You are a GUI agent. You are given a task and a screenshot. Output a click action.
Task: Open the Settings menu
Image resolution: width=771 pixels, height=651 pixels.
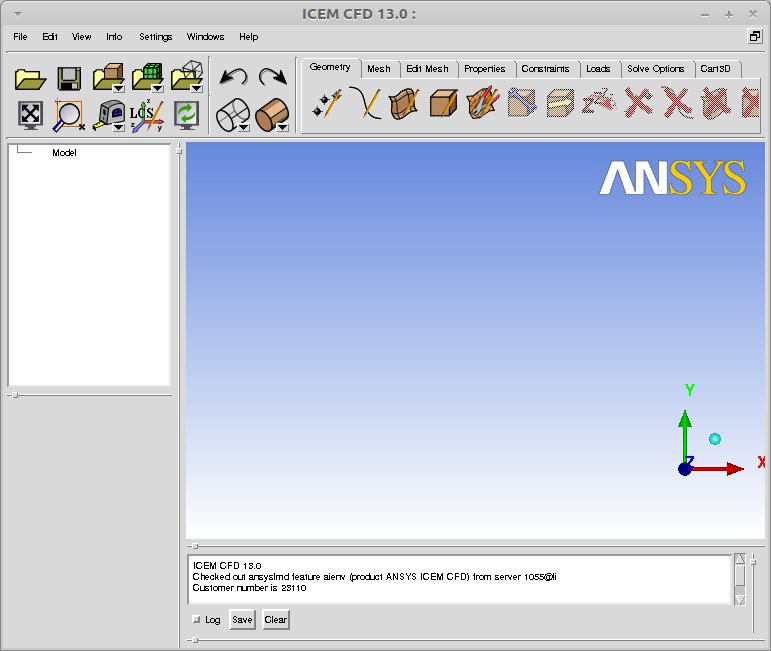pyautogui.click(x=155, y=37)
